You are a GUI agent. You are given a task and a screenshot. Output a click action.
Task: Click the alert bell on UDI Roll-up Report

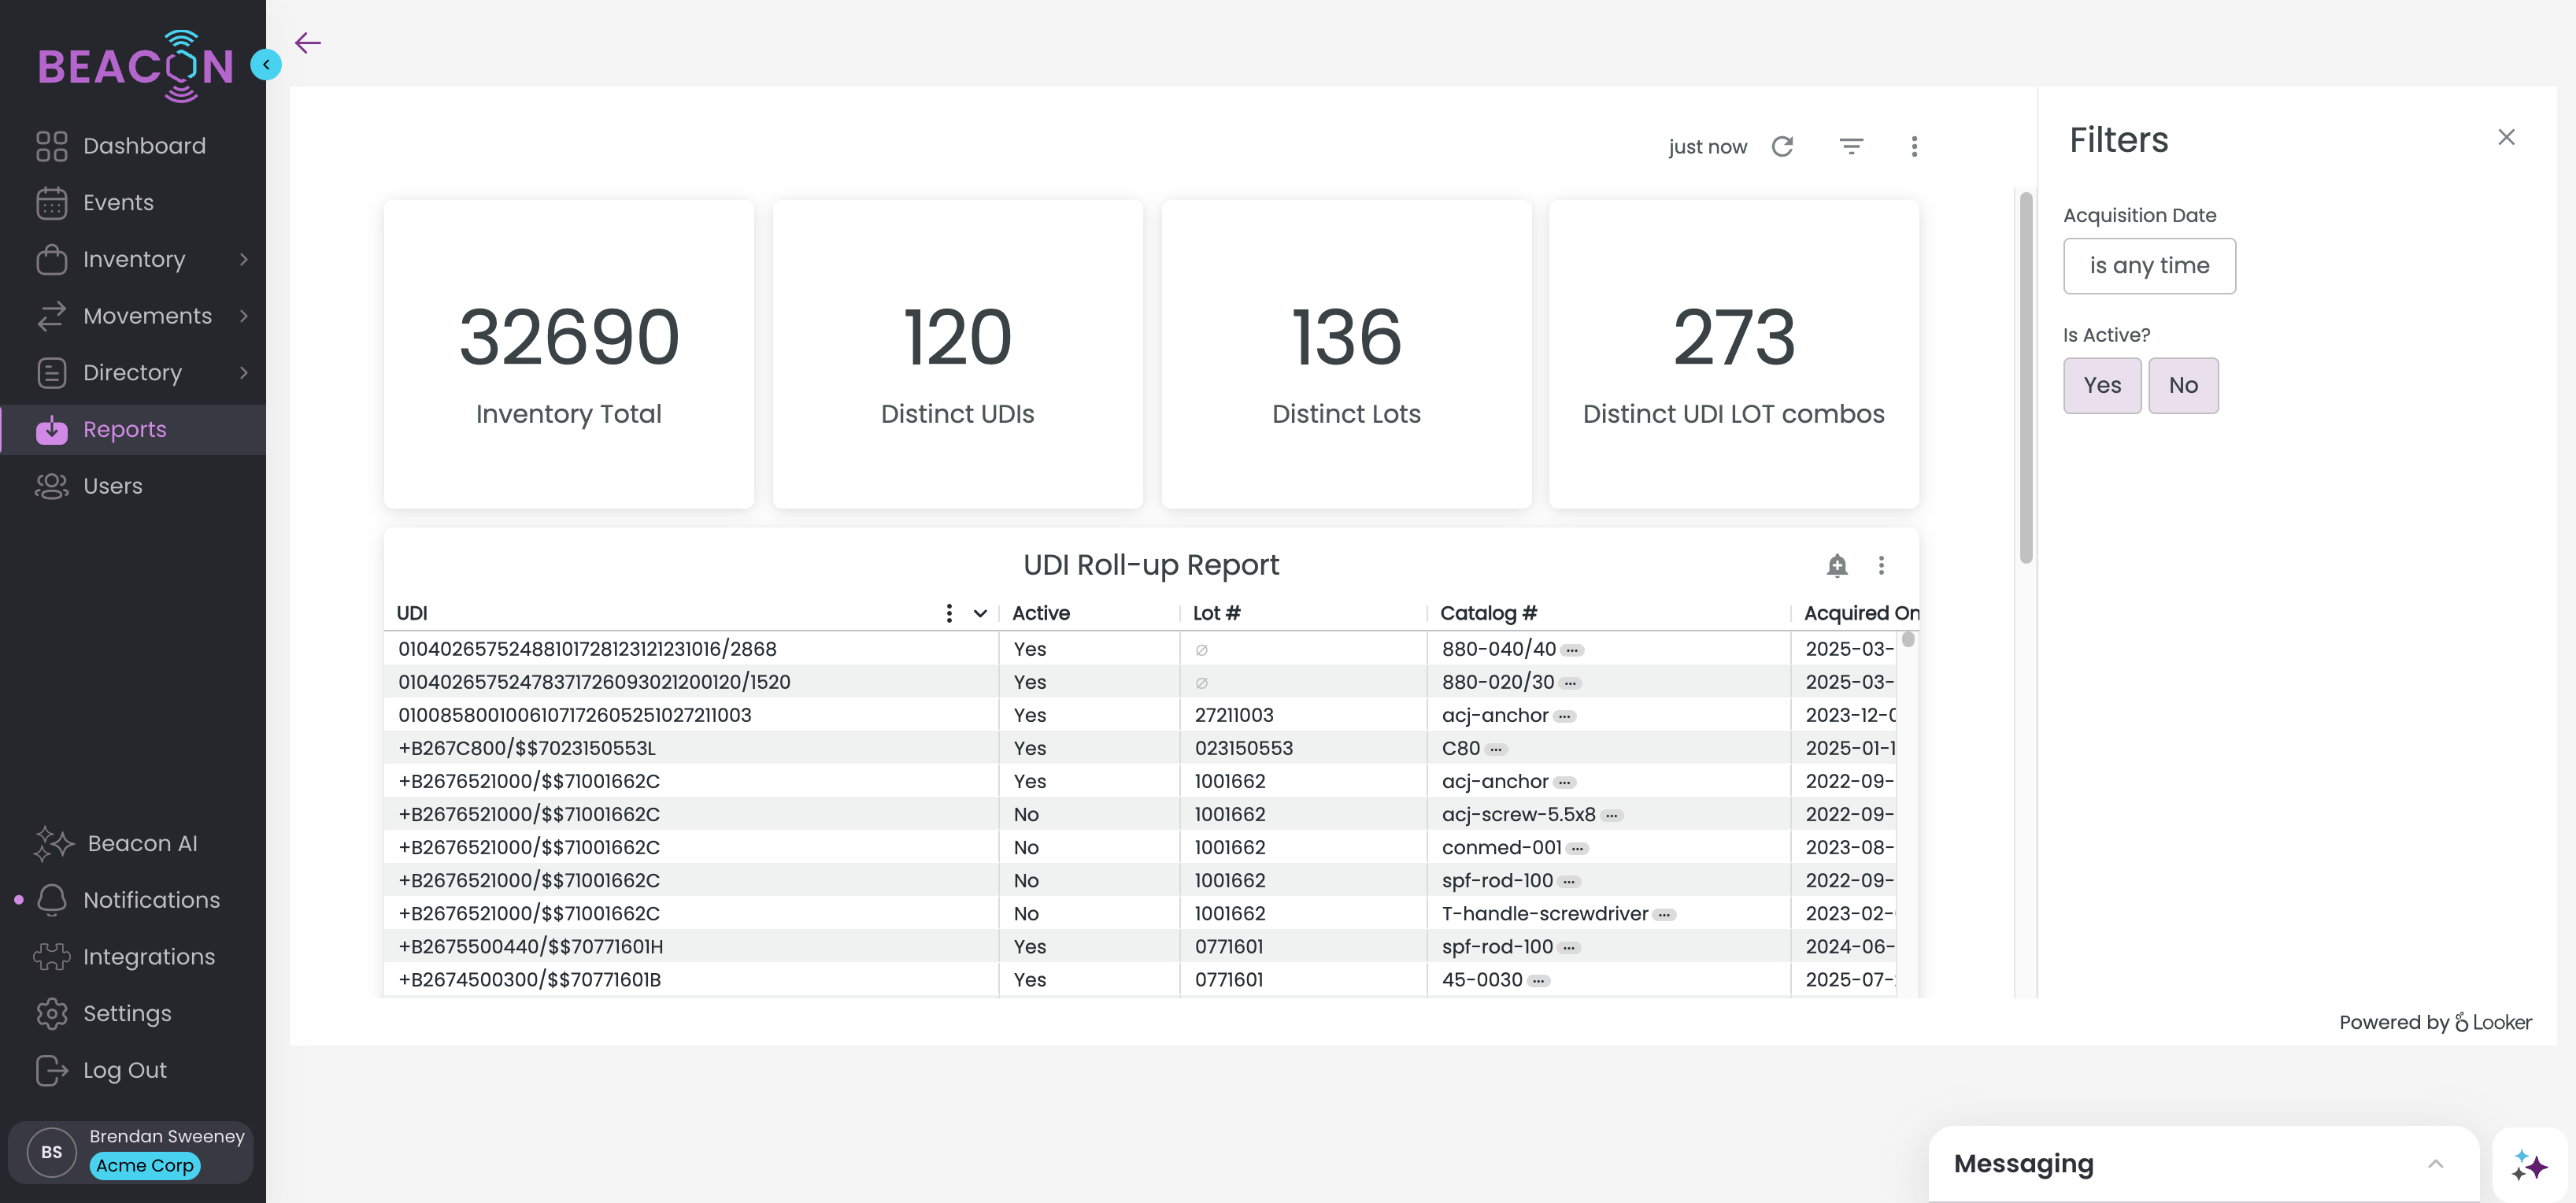(1837, 565)
